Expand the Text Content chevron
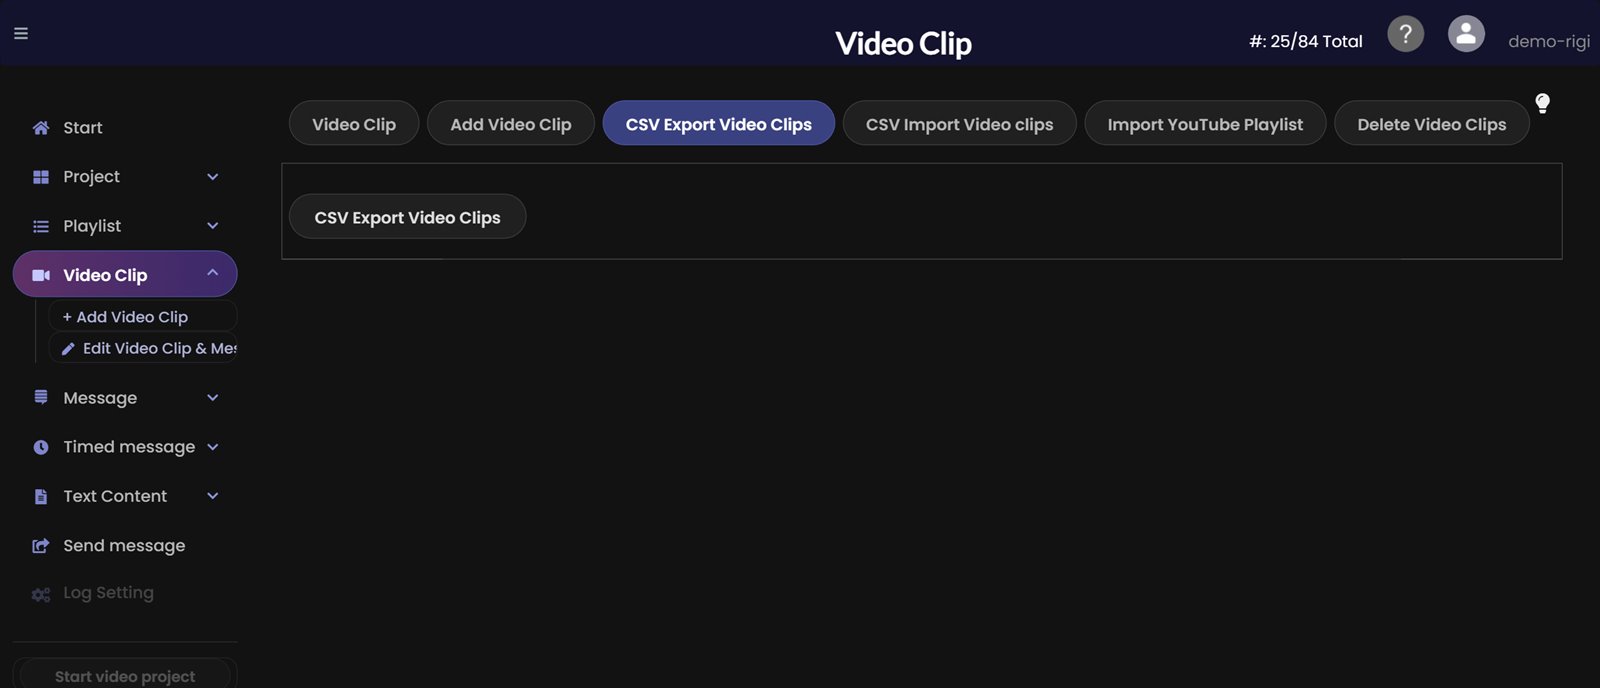The image size is (1600, 688). 212,496
